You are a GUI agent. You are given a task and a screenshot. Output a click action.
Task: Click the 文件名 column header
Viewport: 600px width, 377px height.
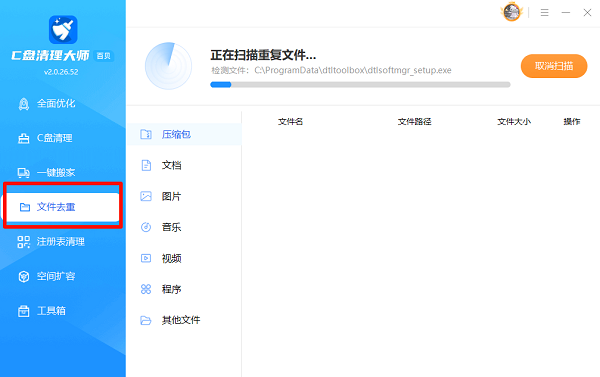pyautogui.click(x=290, y=122)
